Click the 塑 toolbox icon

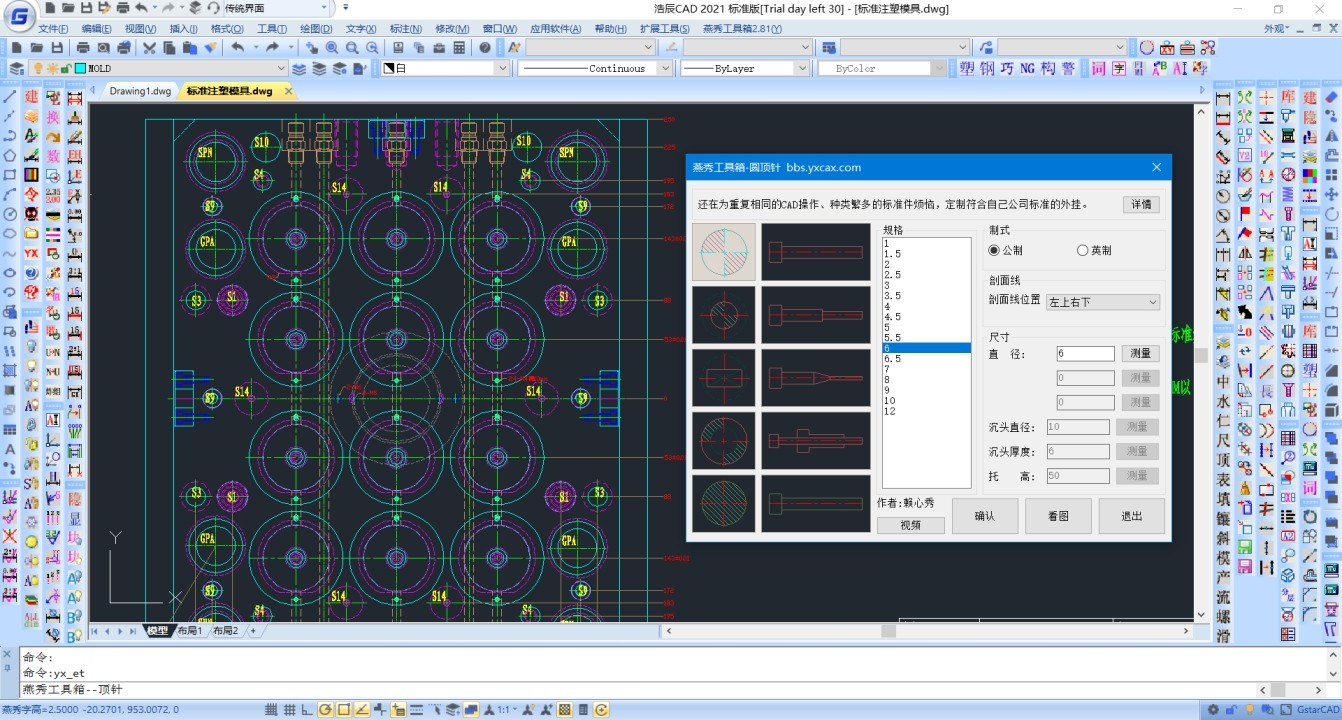point(966,69)
